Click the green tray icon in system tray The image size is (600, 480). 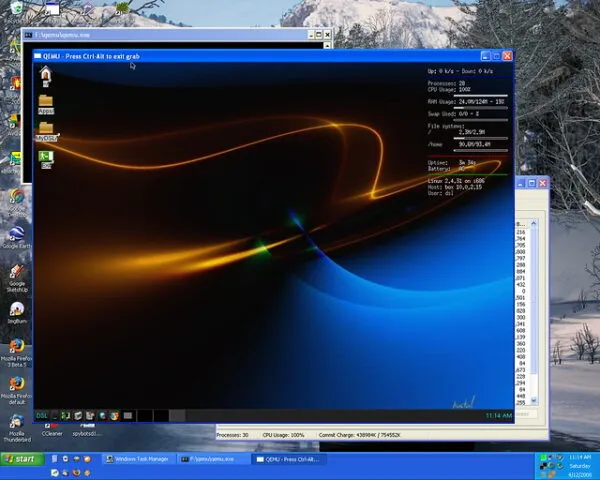click(543, 457)
